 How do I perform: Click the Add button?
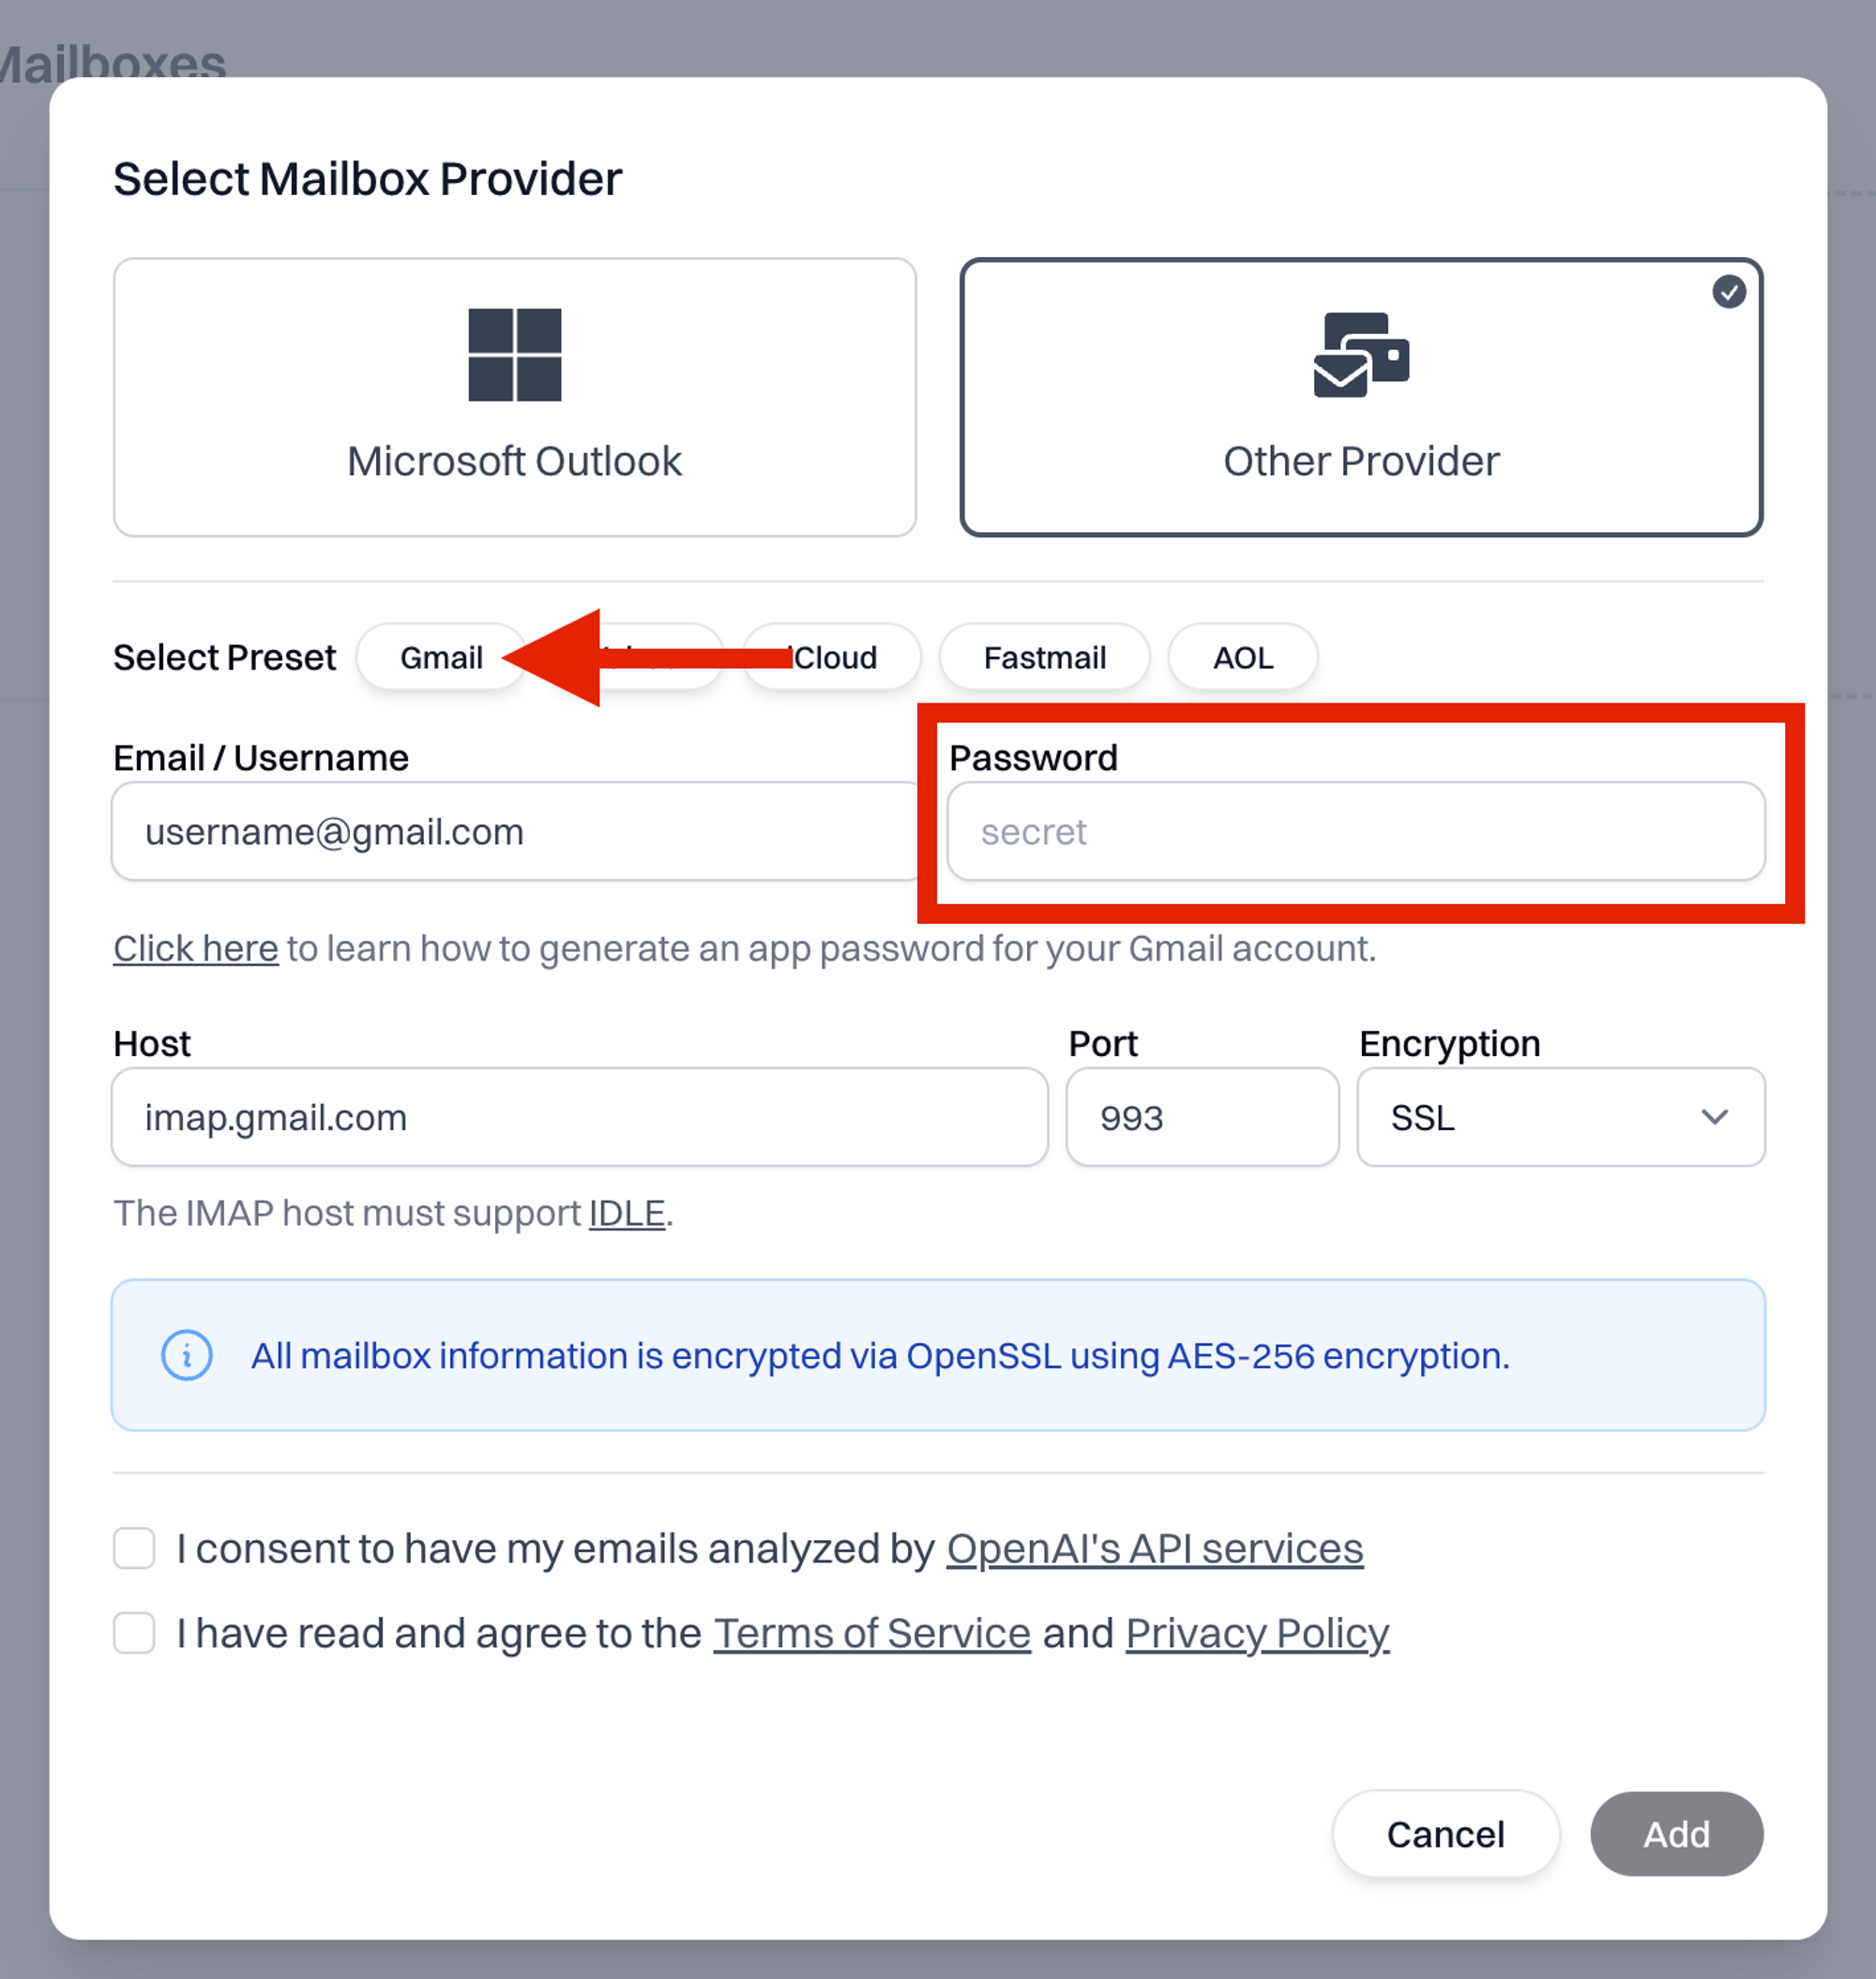(x=1677, y=1834)
